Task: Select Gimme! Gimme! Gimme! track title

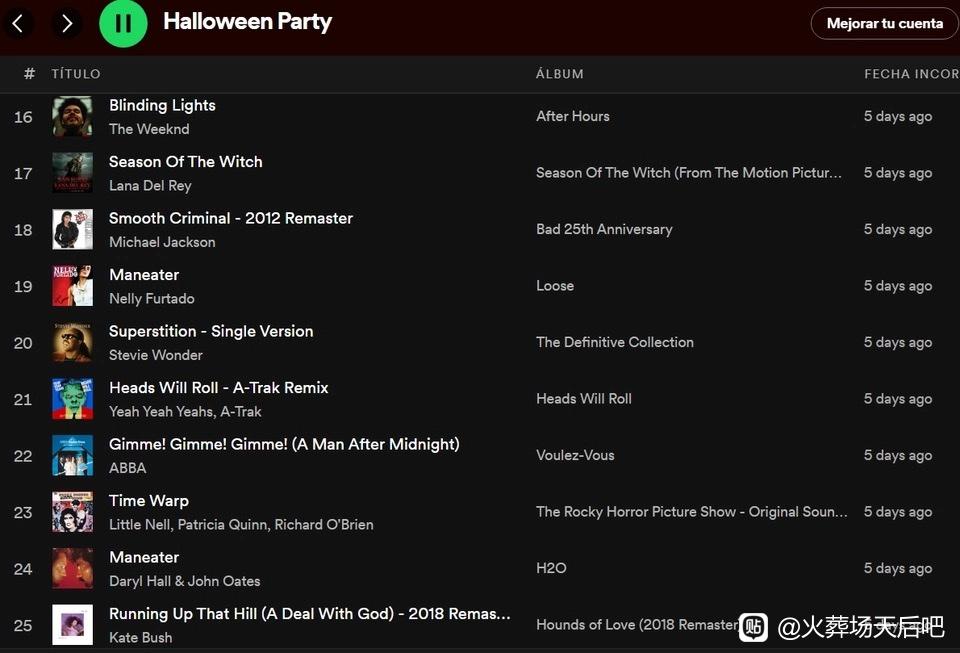Action: click(284, 444)
